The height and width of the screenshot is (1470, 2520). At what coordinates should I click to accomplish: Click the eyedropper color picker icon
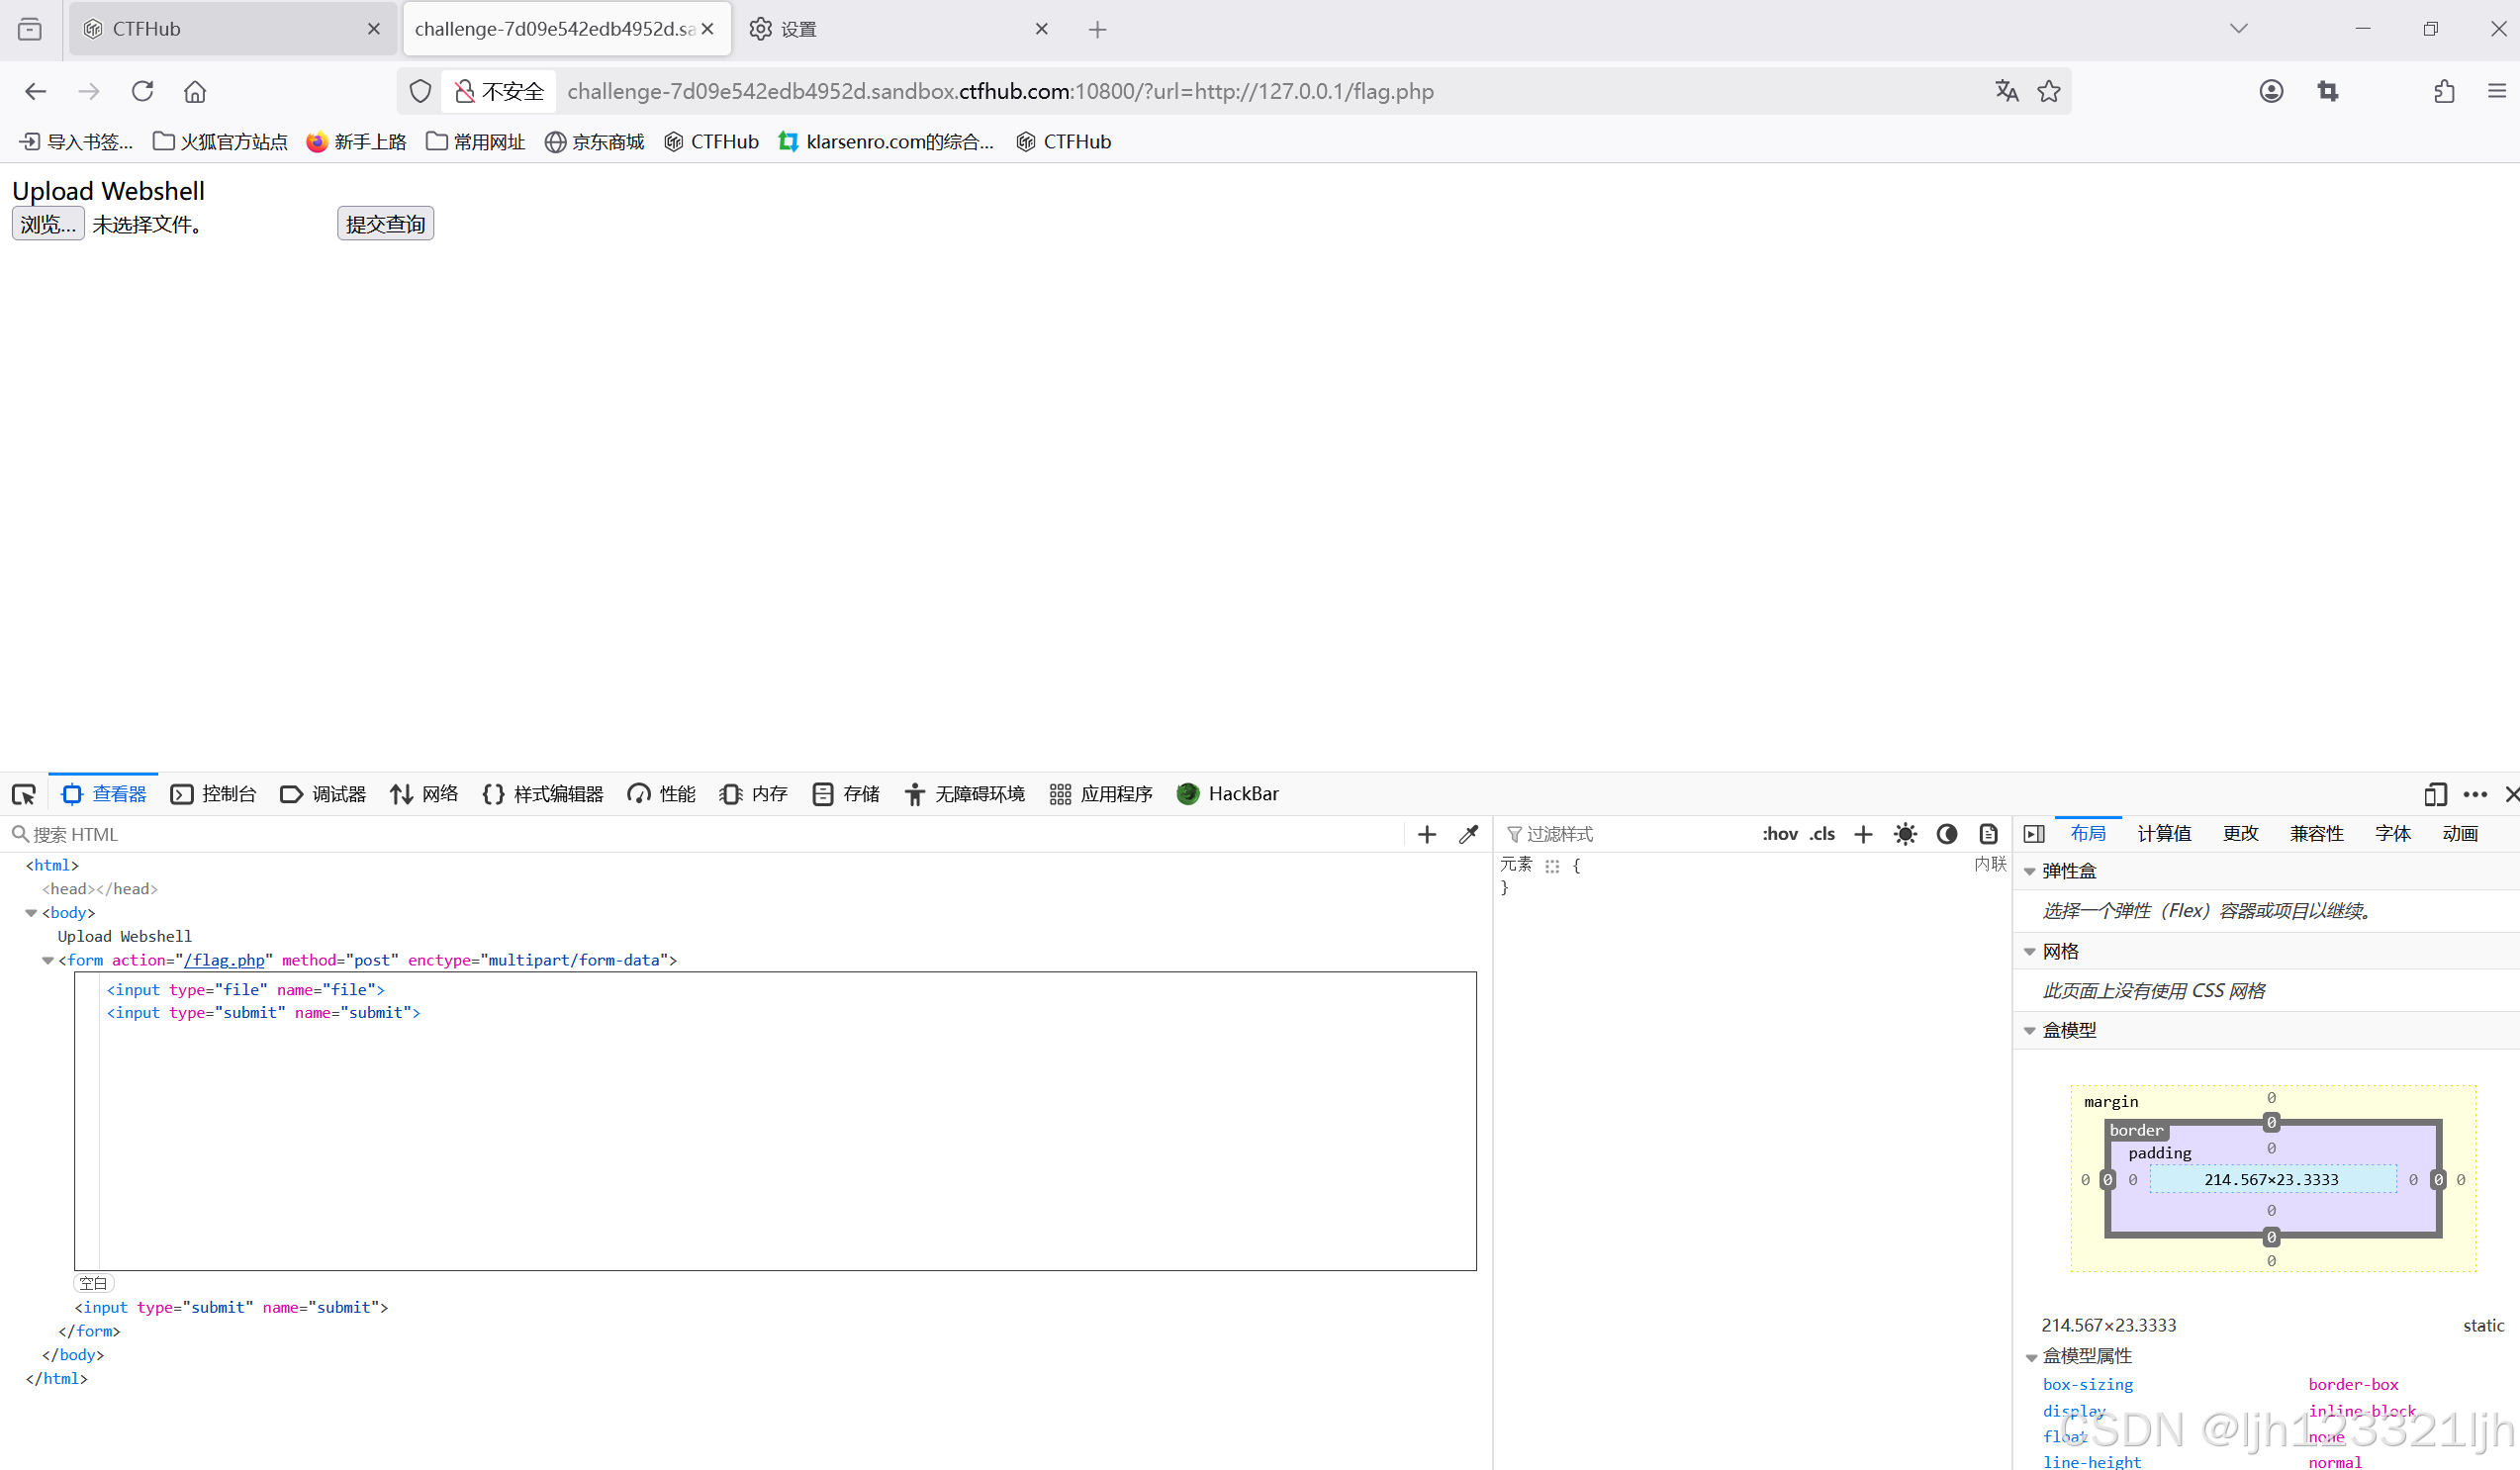[1468, 834]
